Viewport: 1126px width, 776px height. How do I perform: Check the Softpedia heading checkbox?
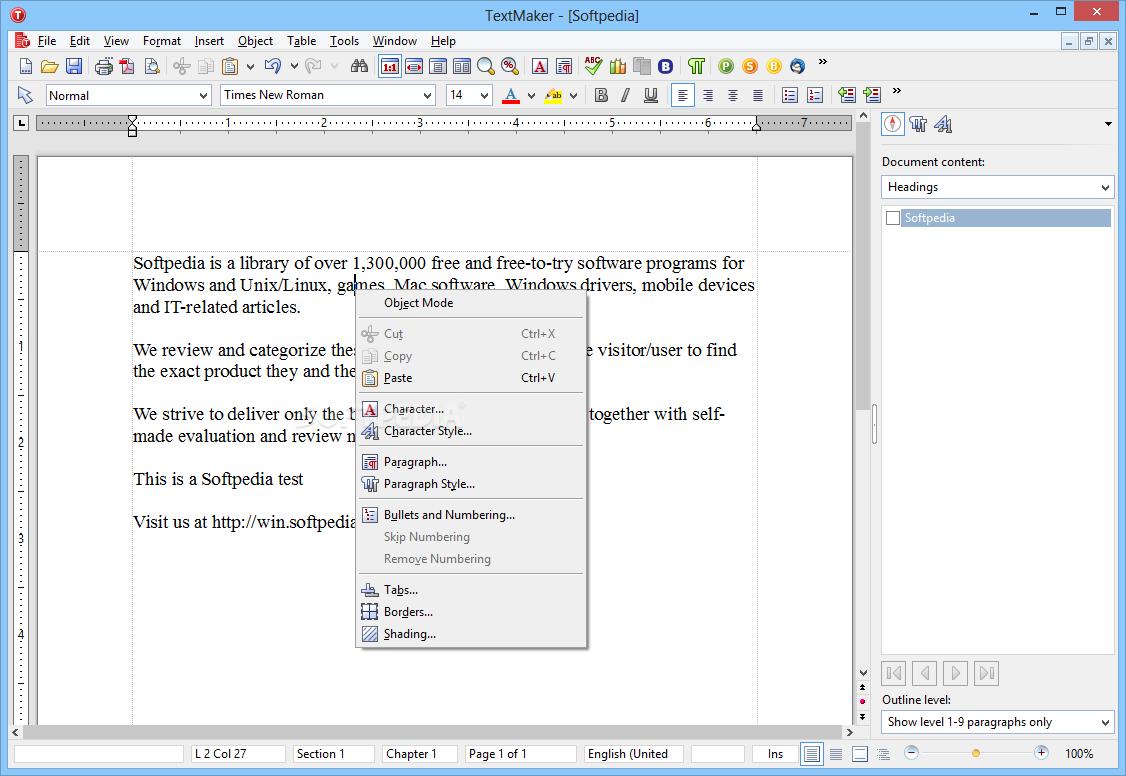pos(893,218)
